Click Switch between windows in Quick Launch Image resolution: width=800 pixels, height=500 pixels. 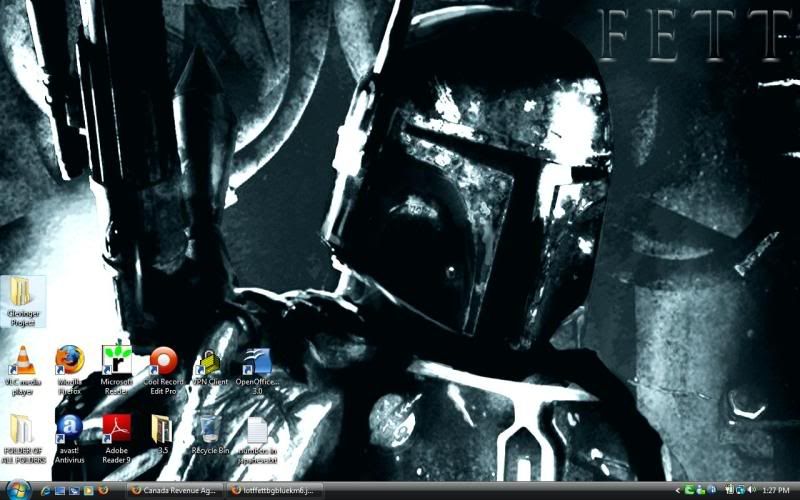[x=74, y=491]
